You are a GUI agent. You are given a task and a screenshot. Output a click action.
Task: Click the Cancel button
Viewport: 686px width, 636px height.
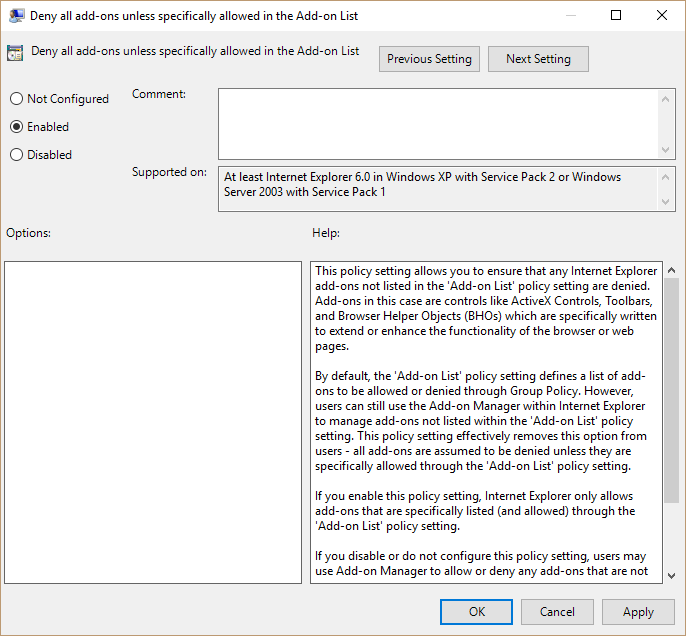(557, 612)
